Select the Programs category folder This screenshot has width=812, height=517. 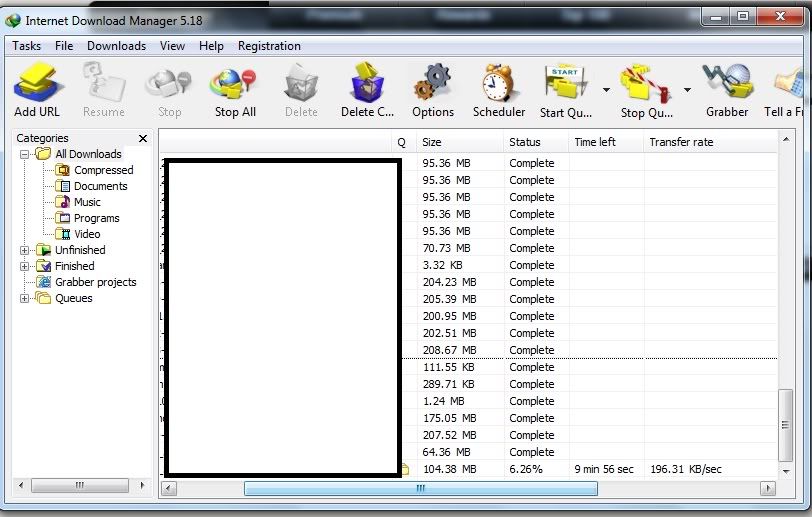[87, 218]
